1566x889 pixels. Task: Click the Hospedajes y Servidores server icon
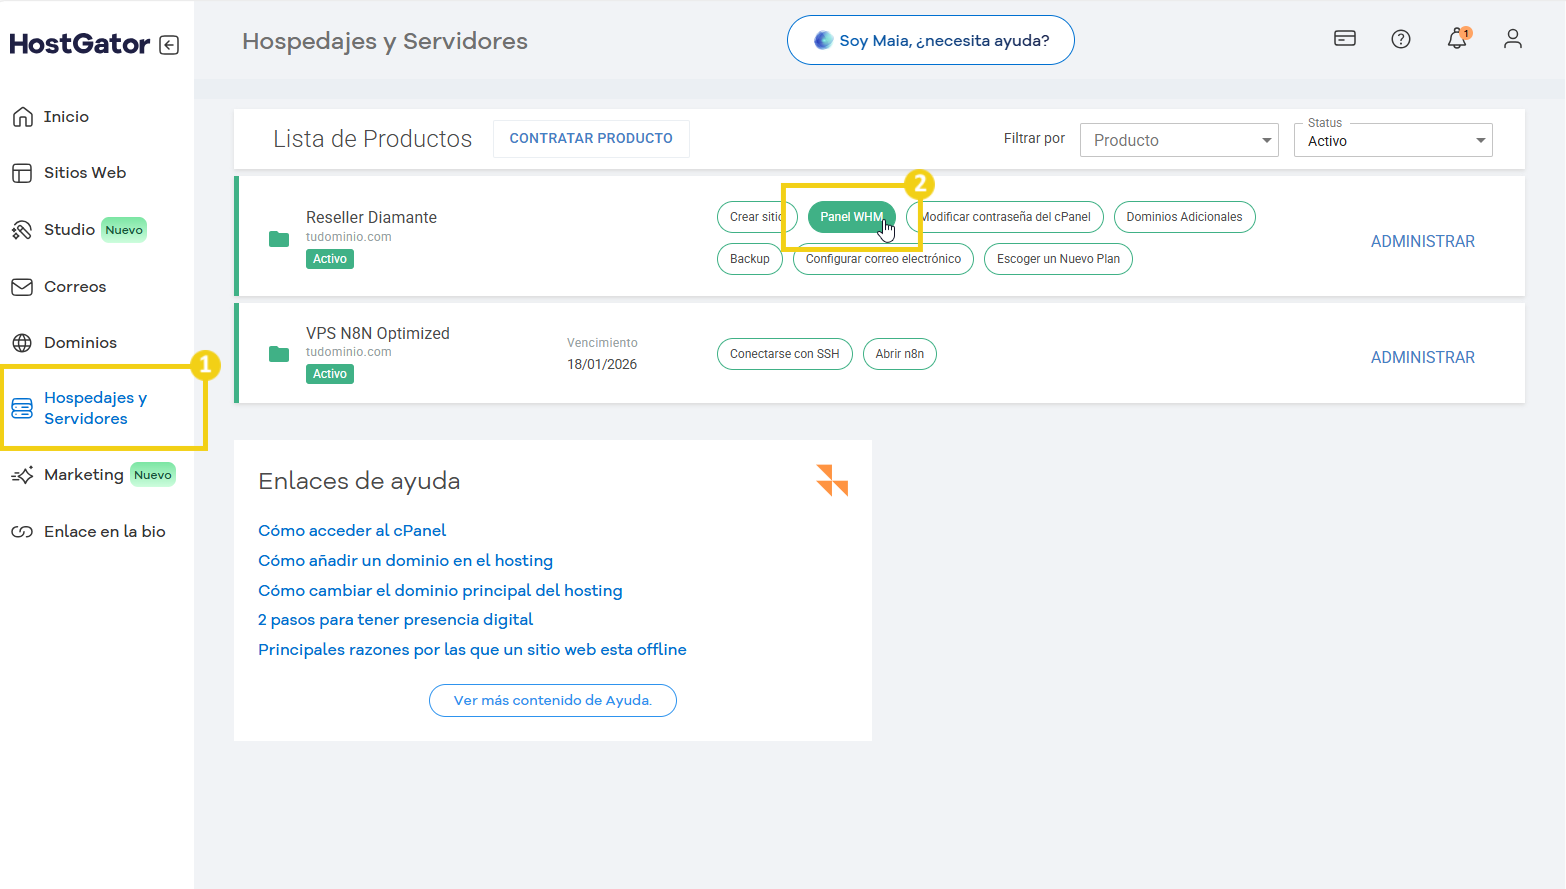[22, 408]
